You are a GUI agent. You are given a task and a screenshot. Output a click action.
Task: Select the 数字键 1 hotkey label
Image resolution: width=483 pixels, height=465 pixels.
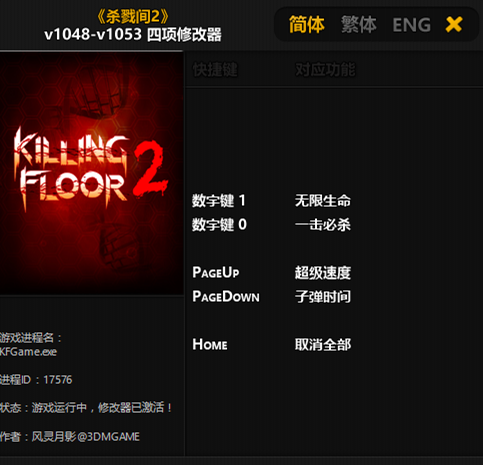point(219,201)
